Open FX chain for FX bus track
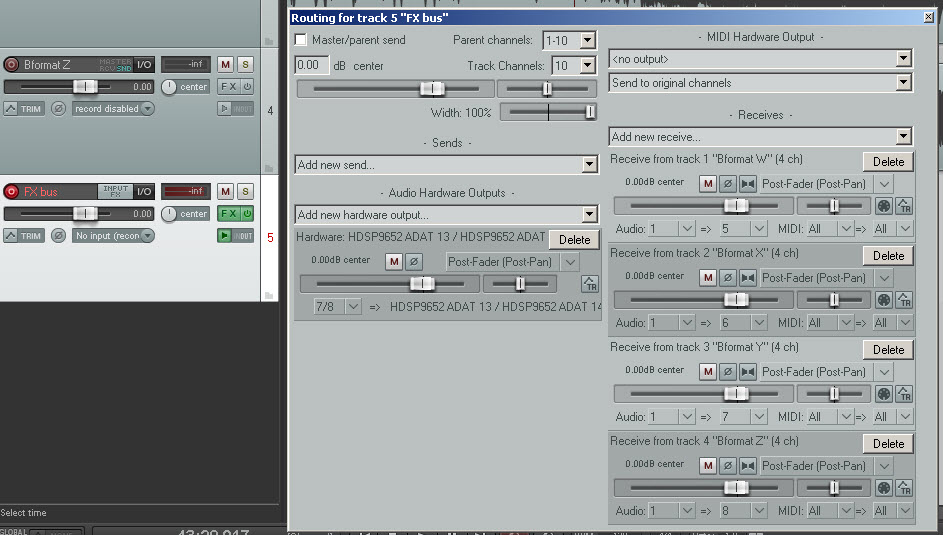The image size is (943, 535). [x=228, y=214]
